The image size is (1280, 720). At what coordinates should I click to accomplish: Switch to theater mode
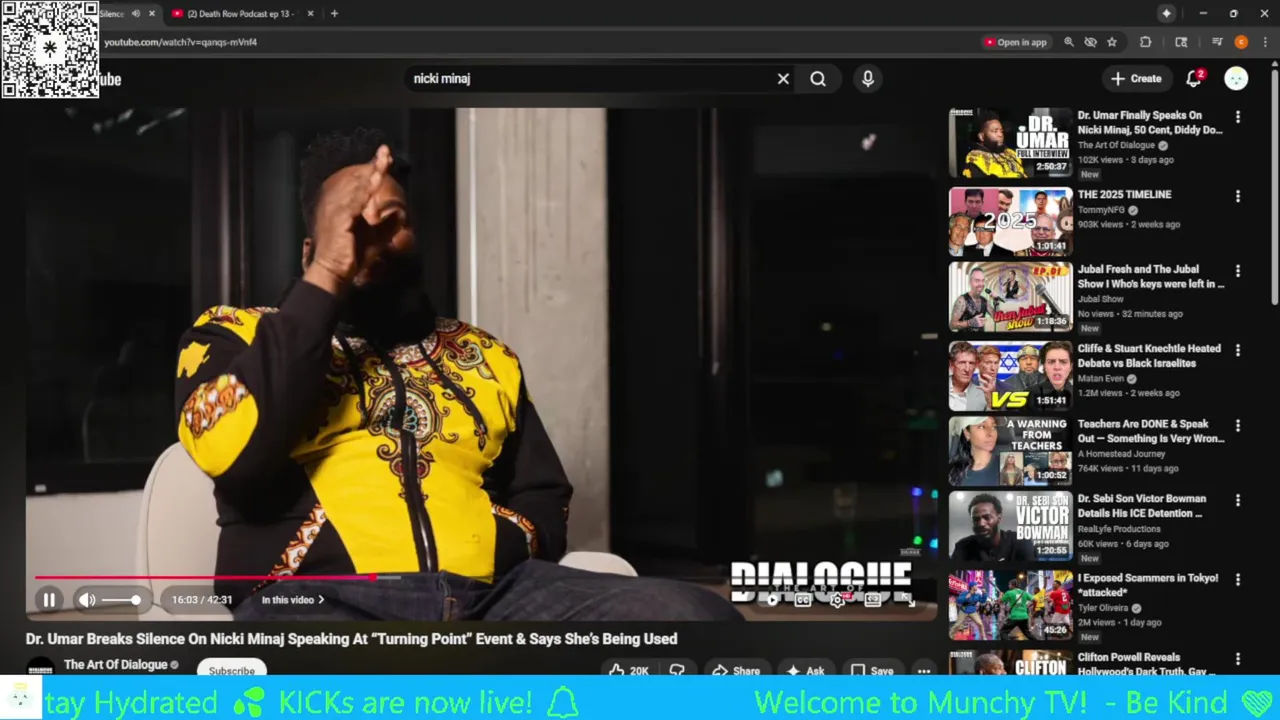click(x=873, y=599)
